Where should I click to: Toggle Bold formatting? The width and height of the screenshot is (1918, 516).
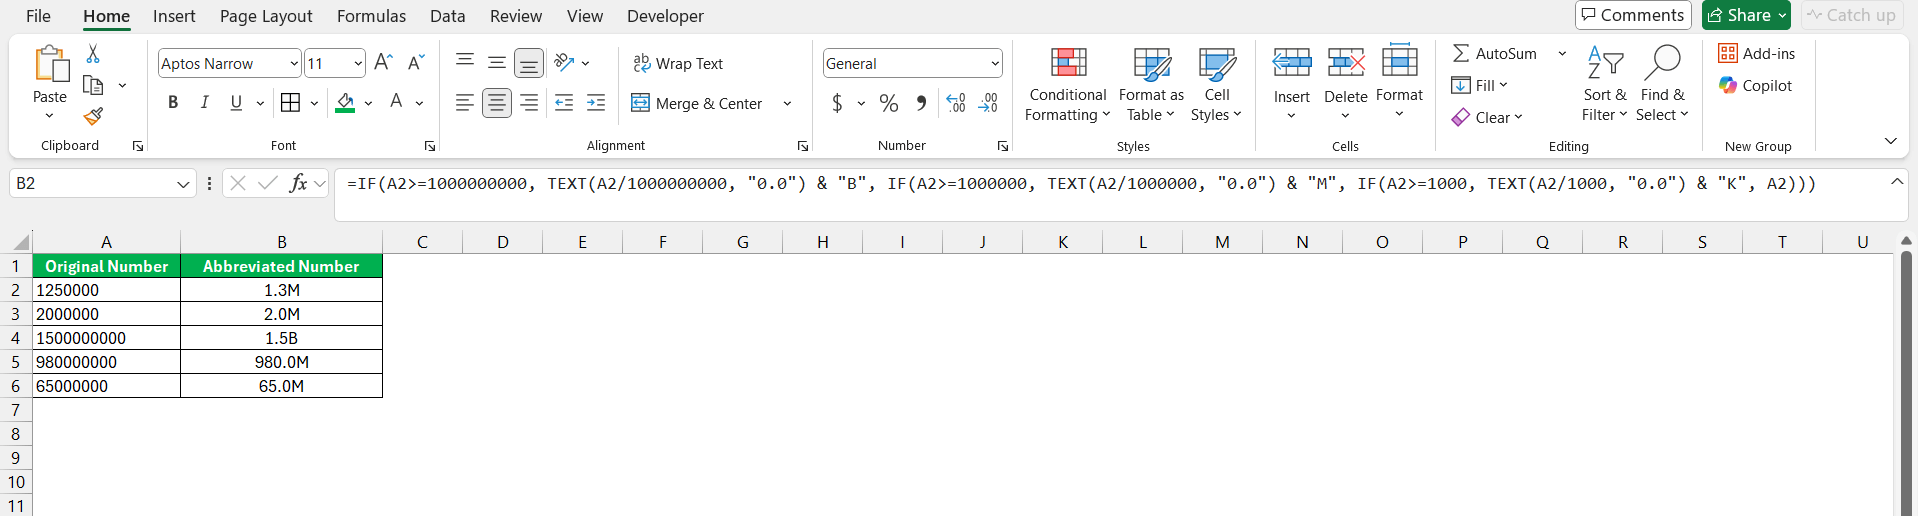pyautogui.click(x=173, y=102)
